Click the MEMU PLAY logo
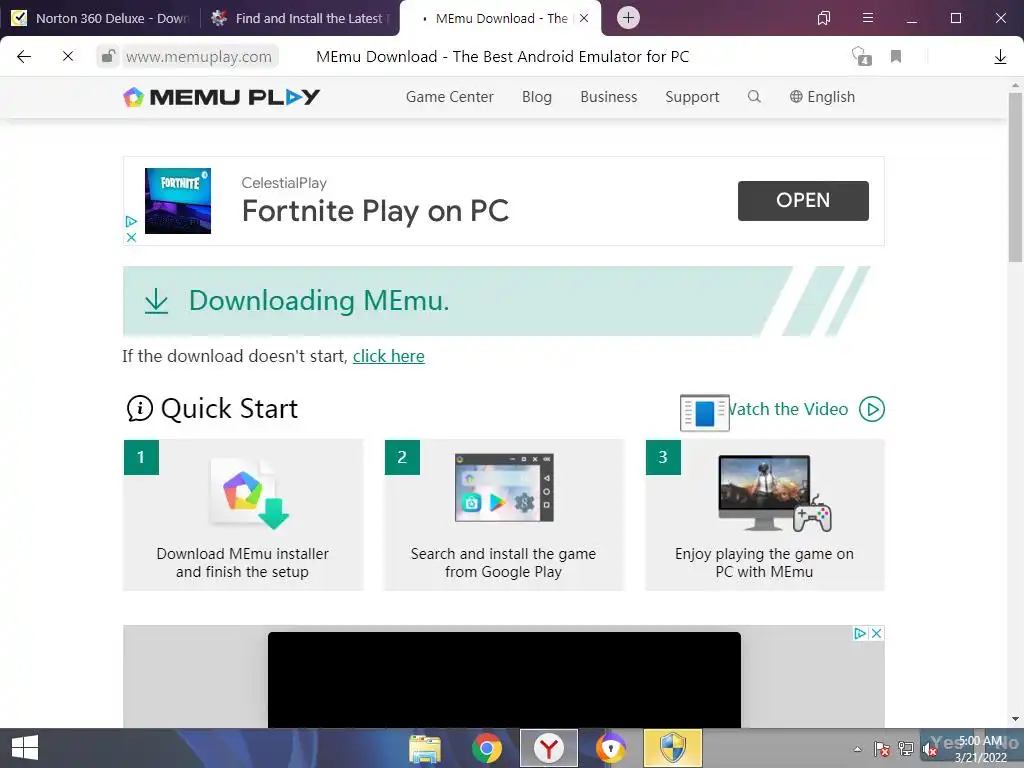Viewport: 1024px width, 768px height. [221, 97]
